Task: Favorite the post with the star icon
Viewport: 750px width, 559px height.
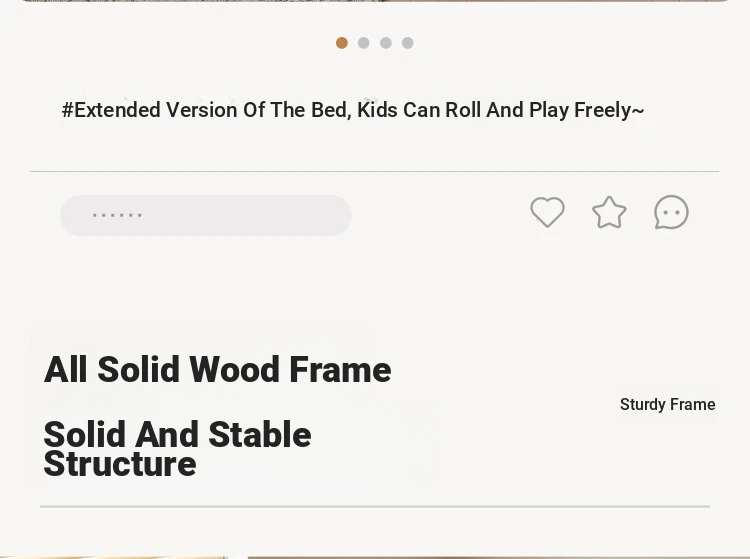Action: coord(609,212)
